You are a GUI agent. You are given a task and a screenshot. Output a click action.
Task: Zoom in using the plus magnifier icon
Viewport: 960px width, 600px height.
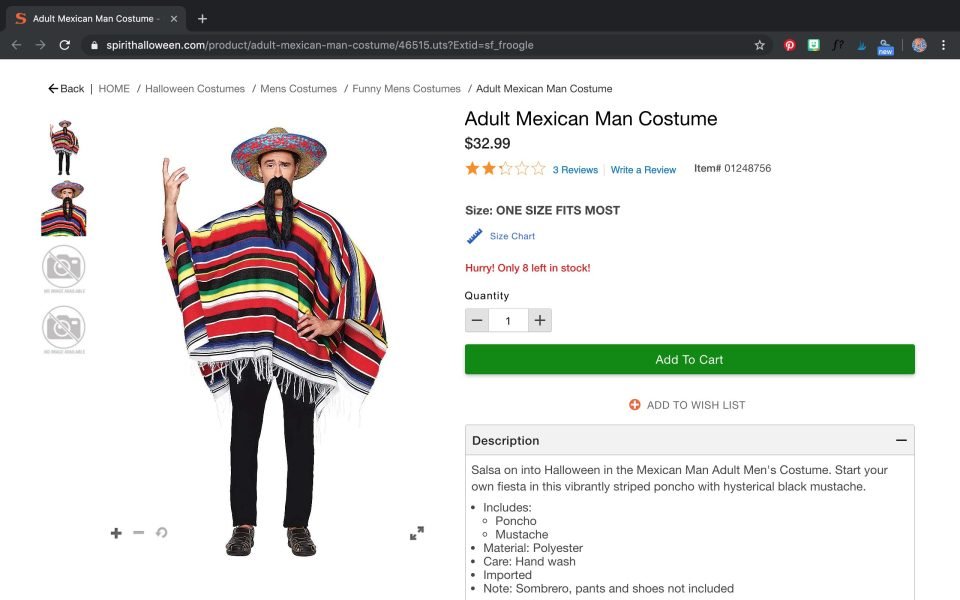[x=116, y=533]
